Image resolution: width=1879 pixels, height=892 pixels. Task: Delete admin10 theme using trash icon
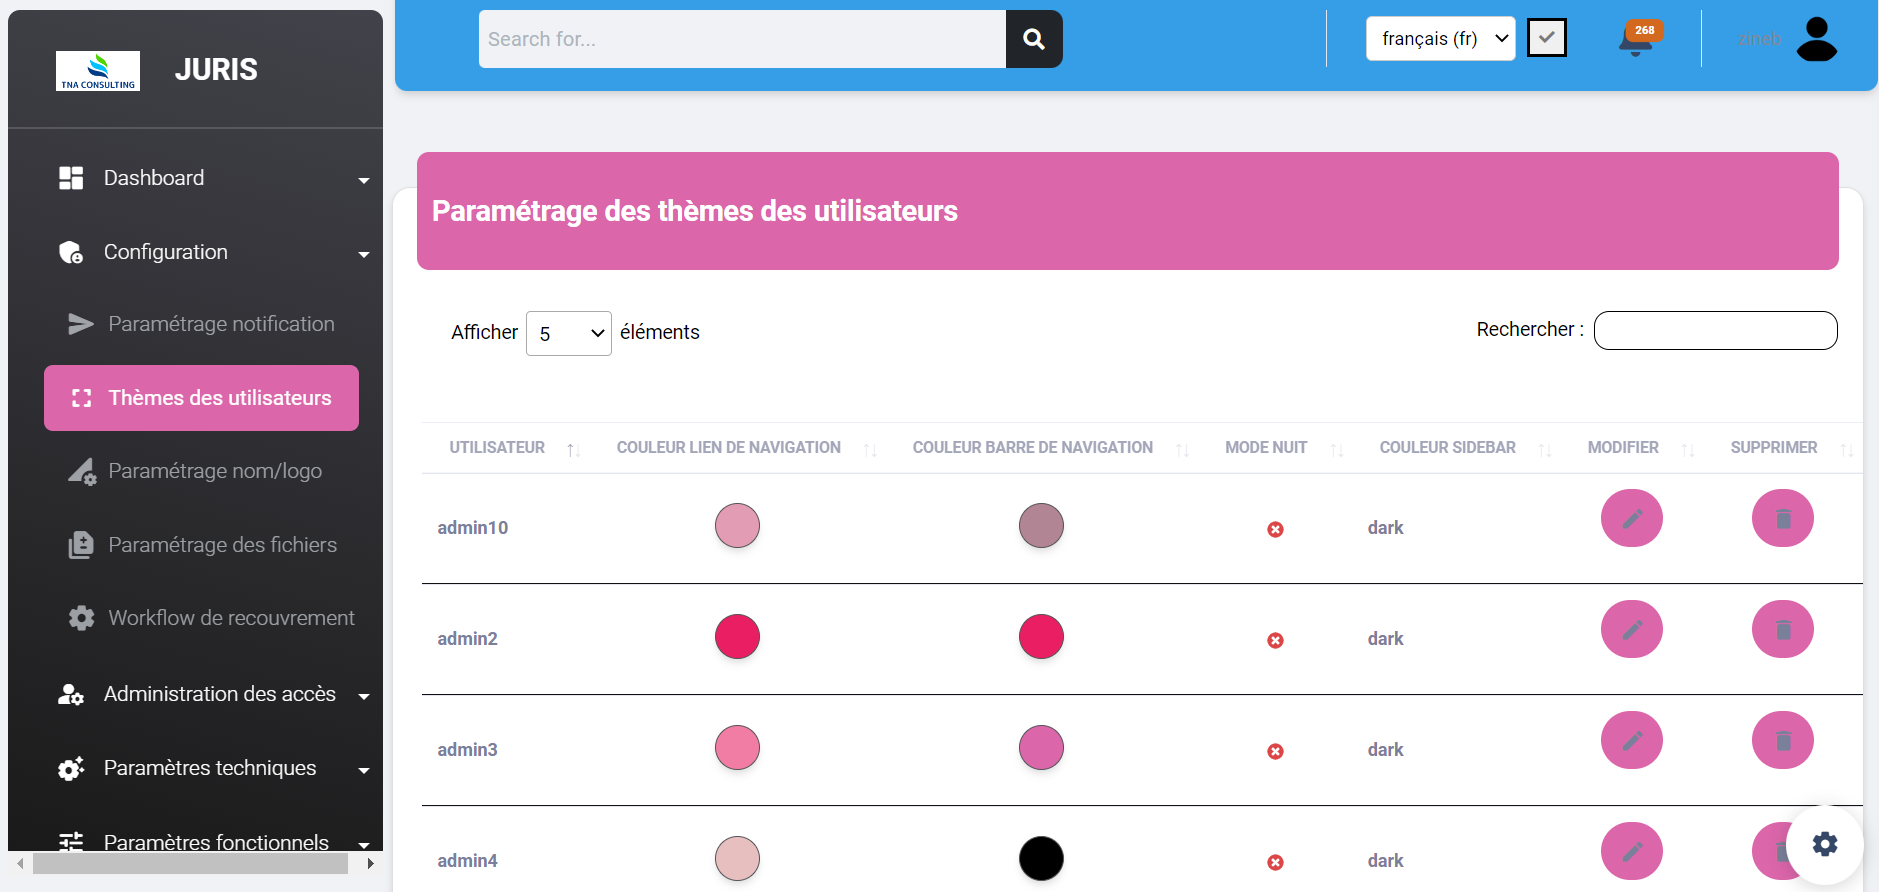pos(1782,518)
